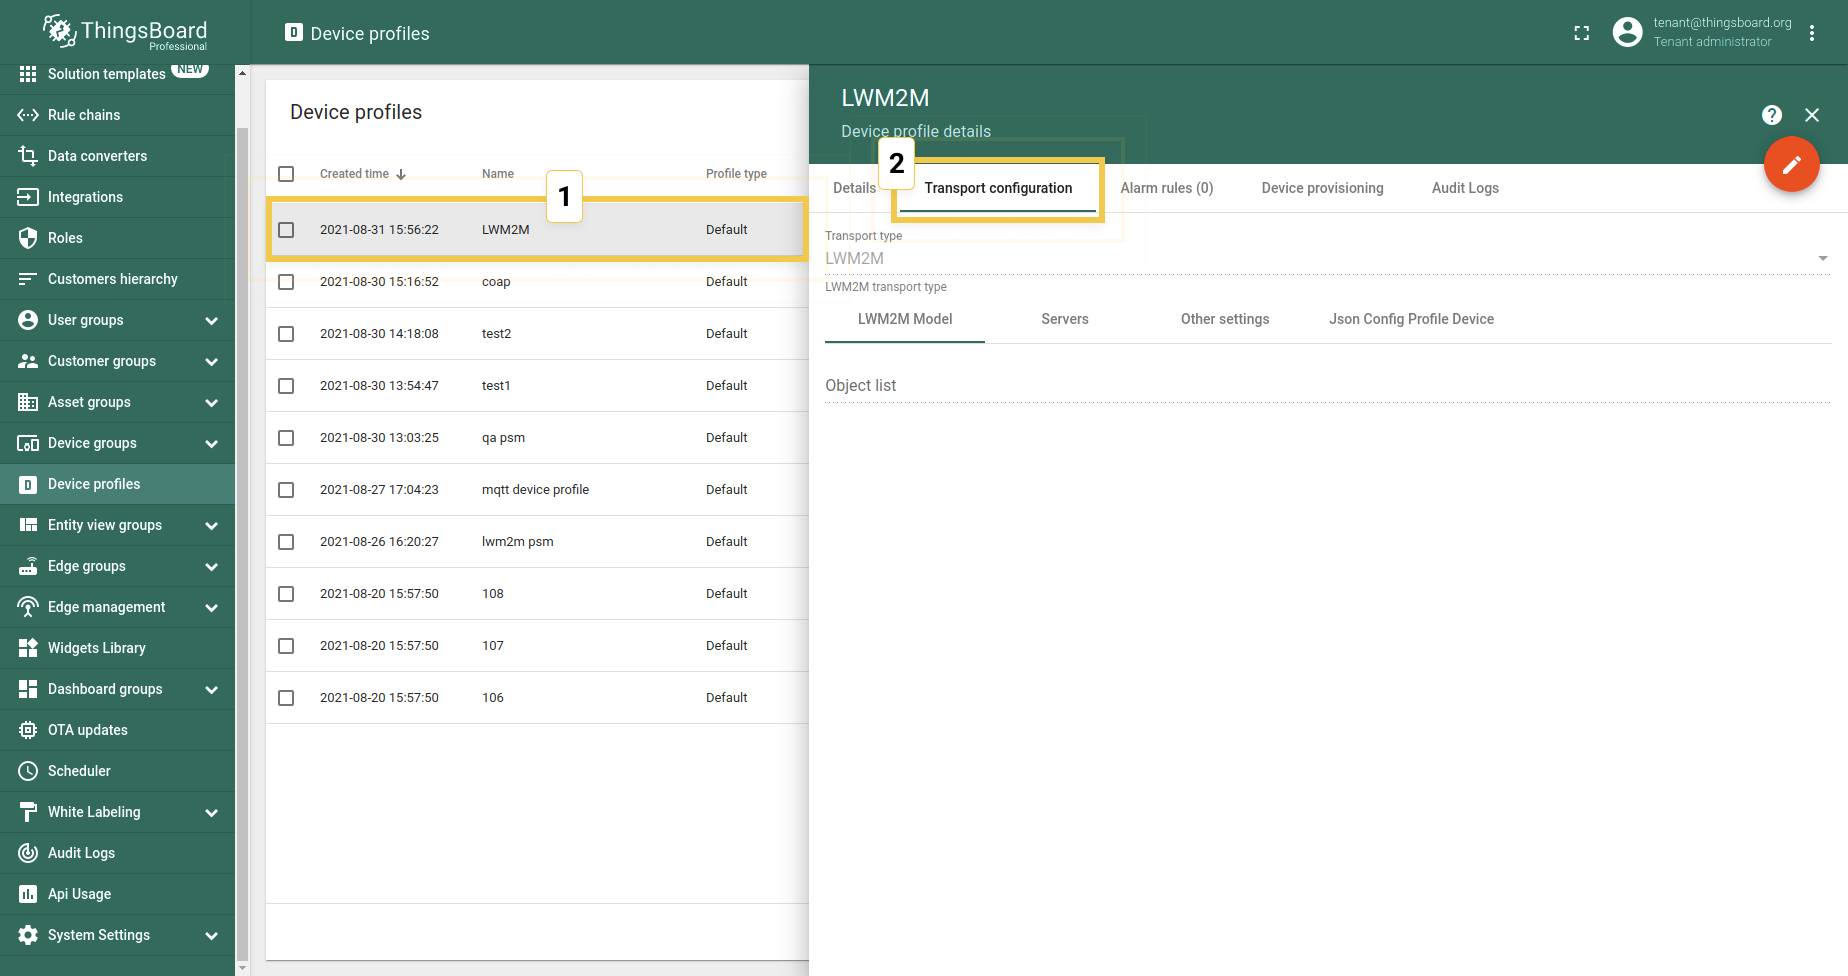Sort by the Name column header
Image resolution: width=1848 pixels, height=976 pixels.
pos(498,174)
